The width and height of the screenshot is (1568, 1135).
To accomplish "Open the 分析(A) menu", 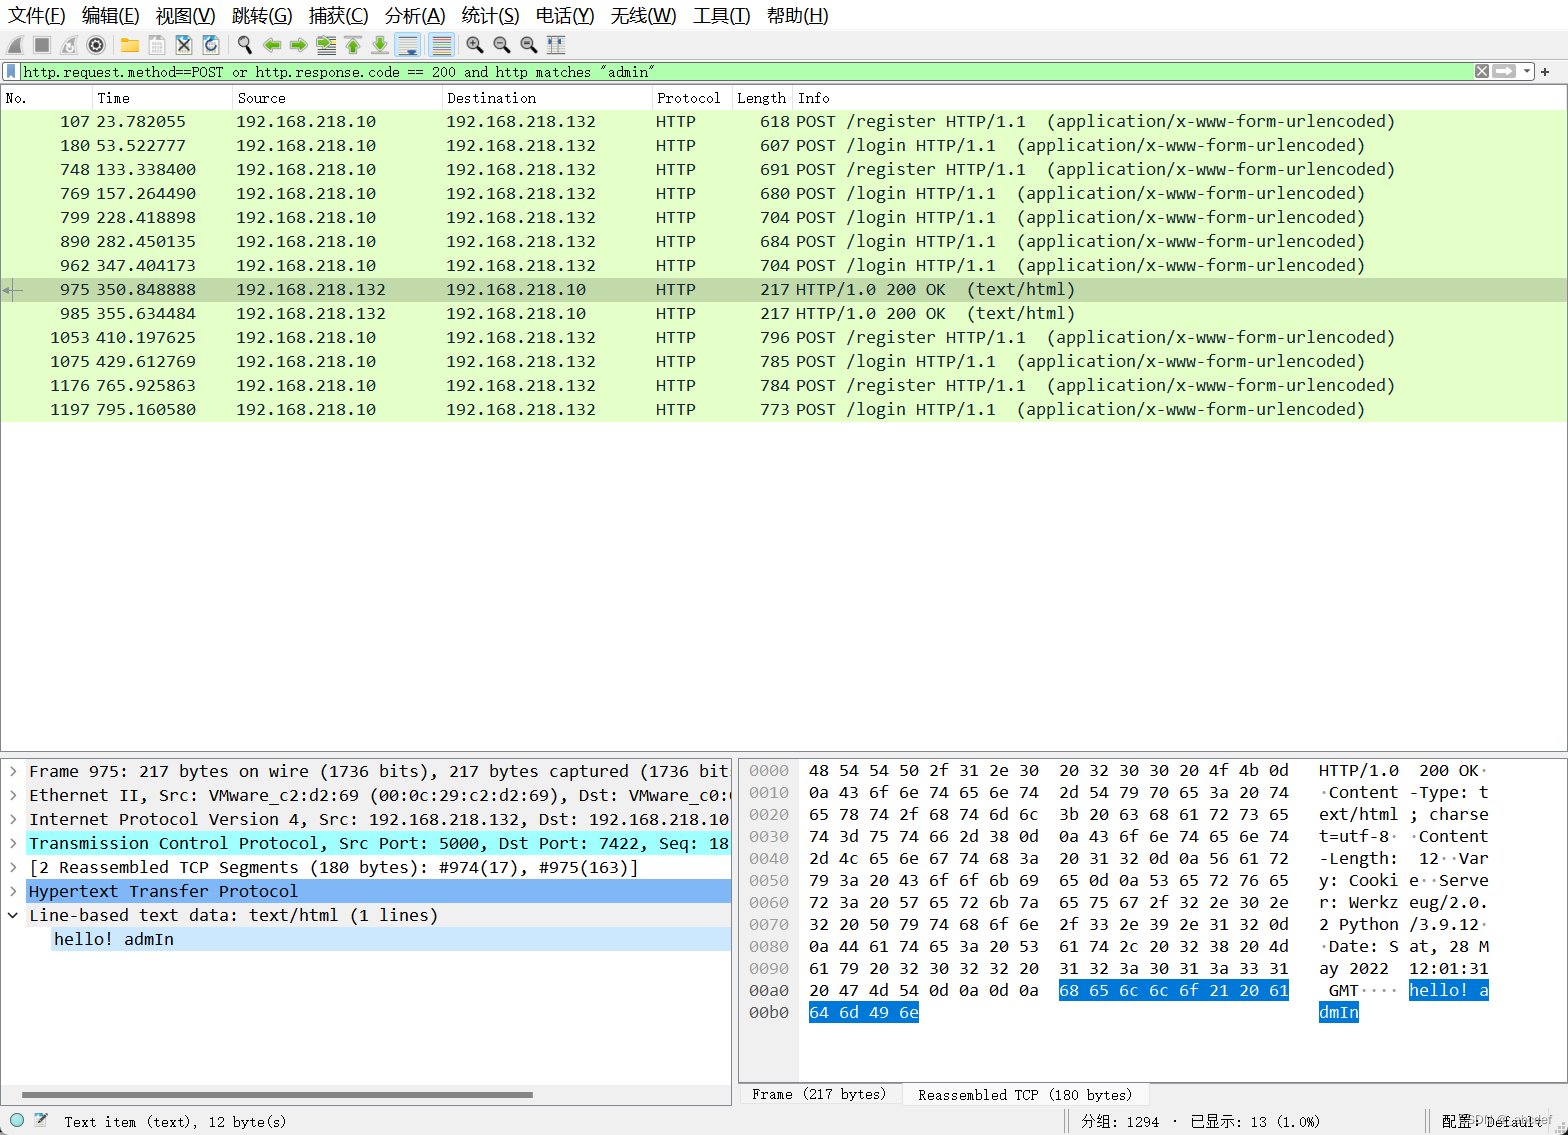I will point(415,16).
